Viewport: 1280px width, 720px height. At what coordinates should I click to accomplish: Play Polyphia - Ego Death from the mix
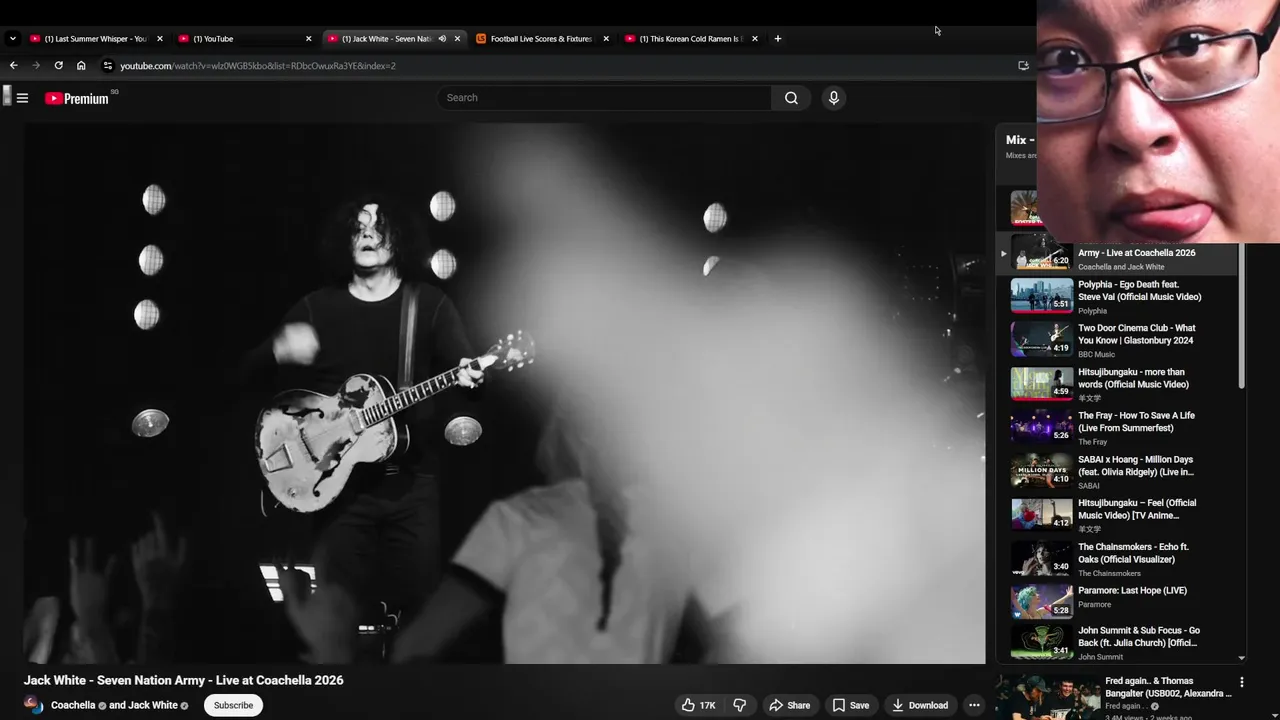[x=1139, y=291]
